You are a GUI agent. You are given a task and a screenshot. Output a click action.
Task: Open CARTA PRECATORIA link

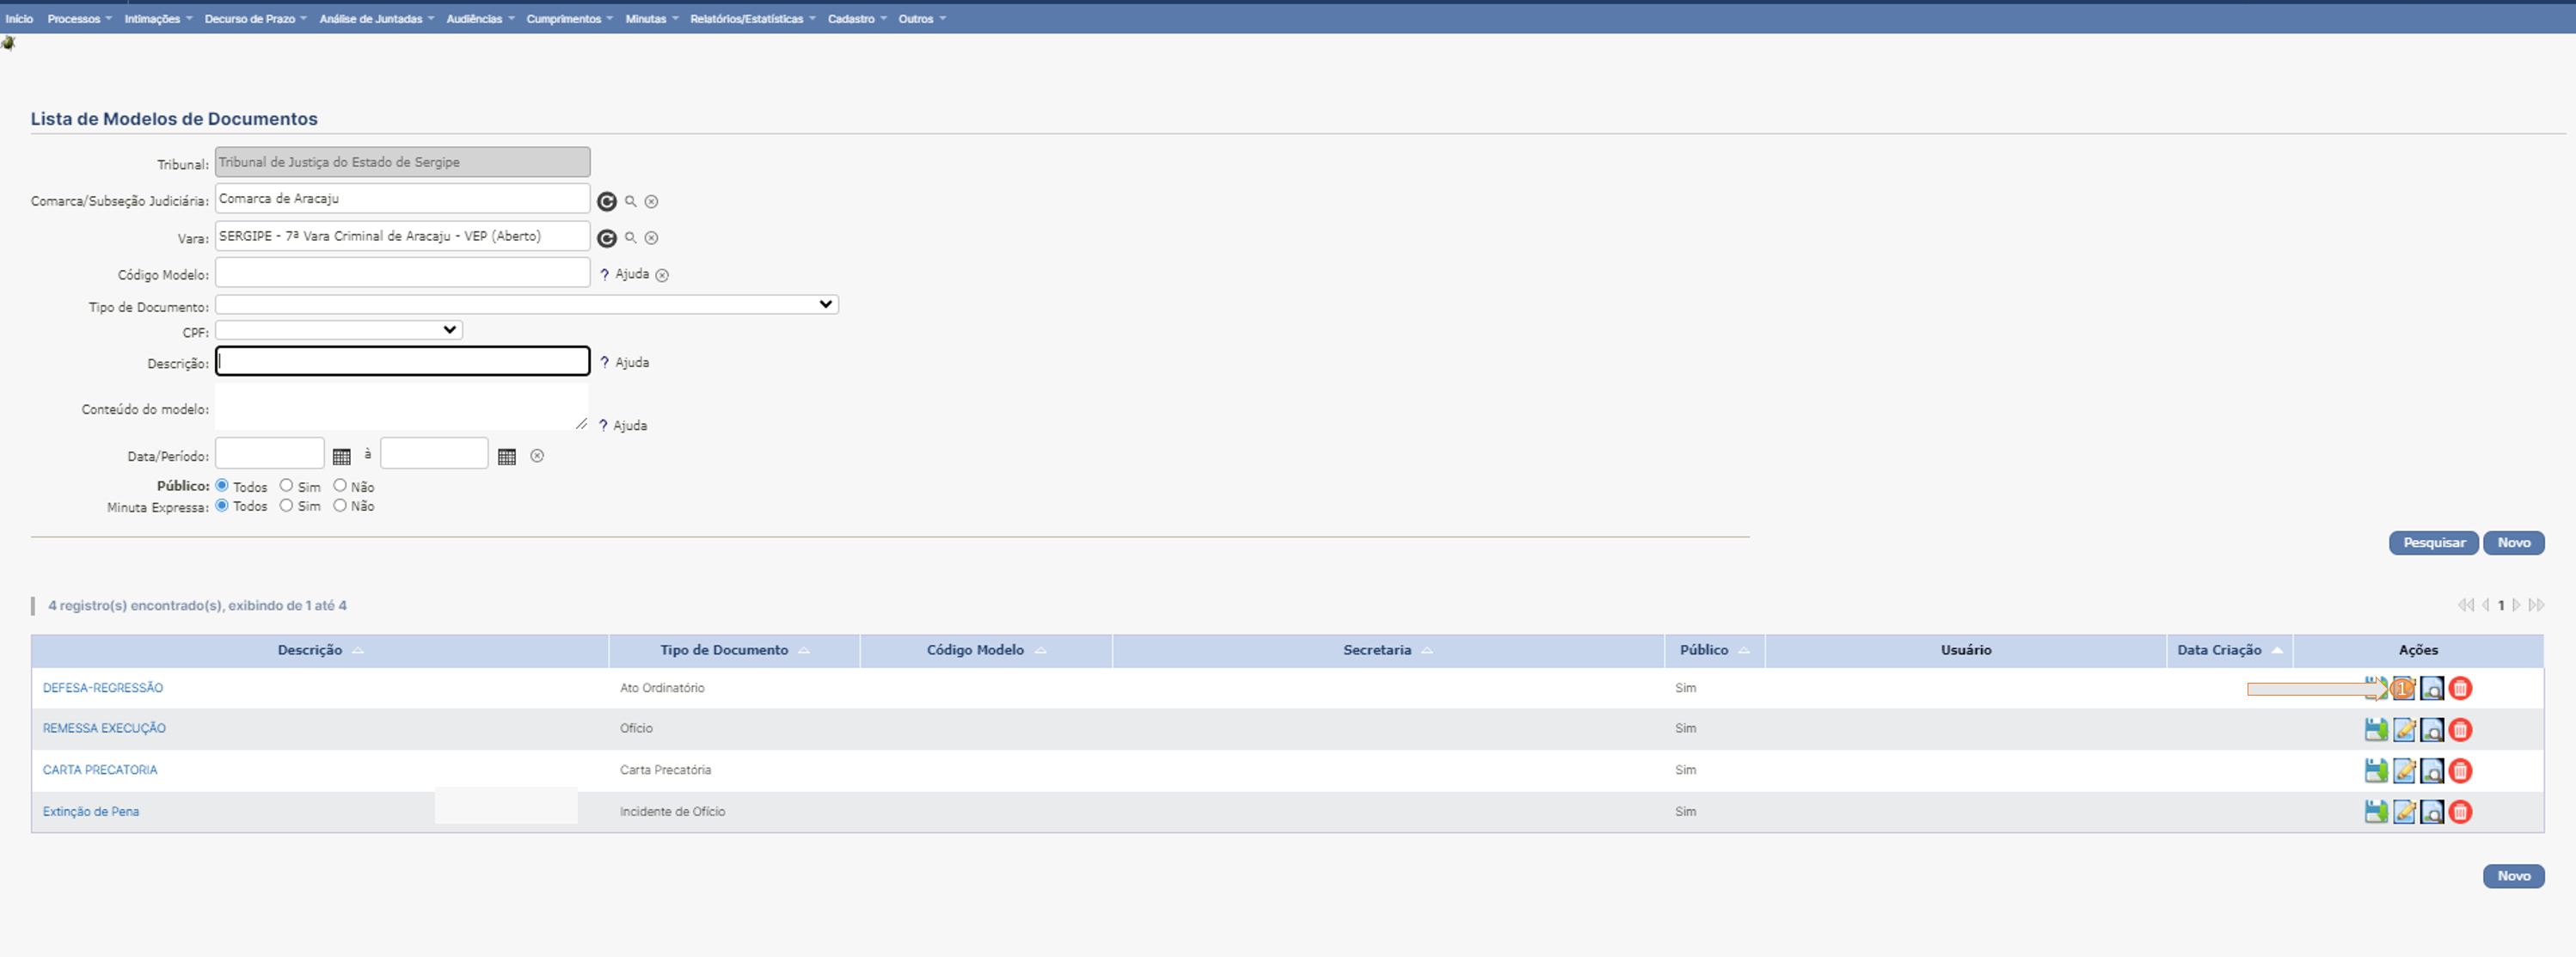click(x=99, y=770)
